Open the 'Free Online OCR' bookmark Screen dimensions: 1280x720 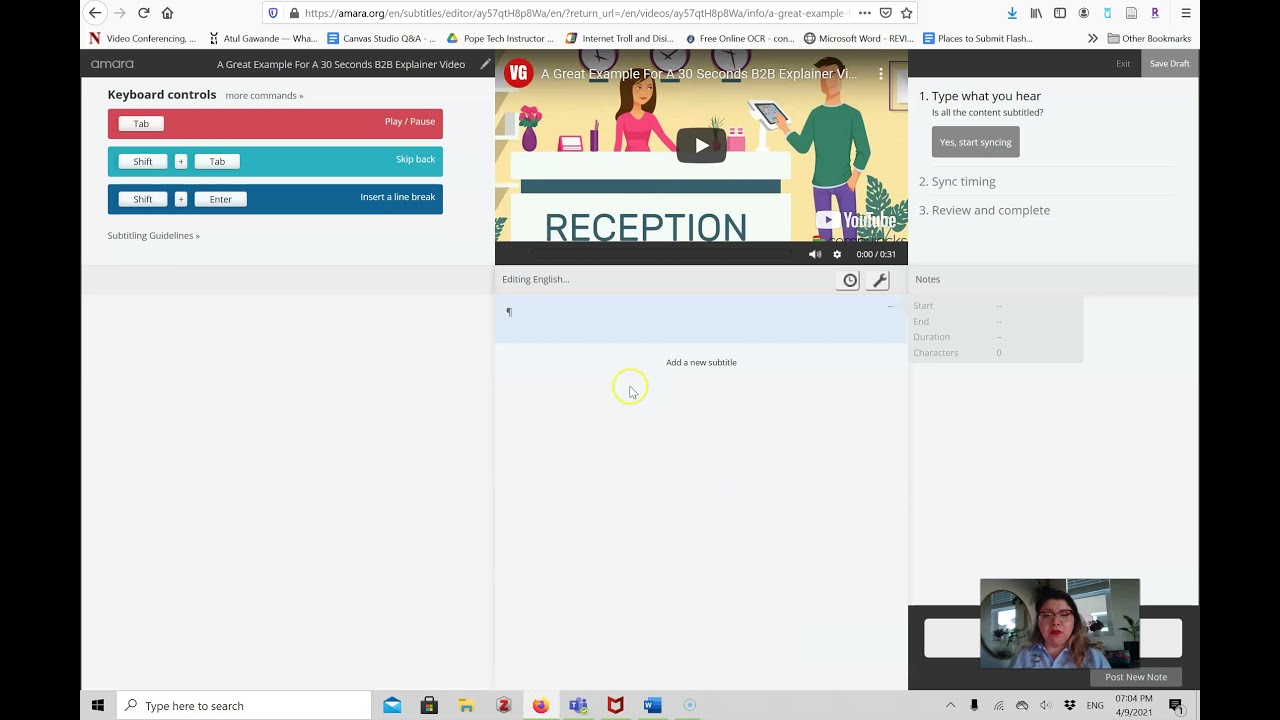[739, 38]
